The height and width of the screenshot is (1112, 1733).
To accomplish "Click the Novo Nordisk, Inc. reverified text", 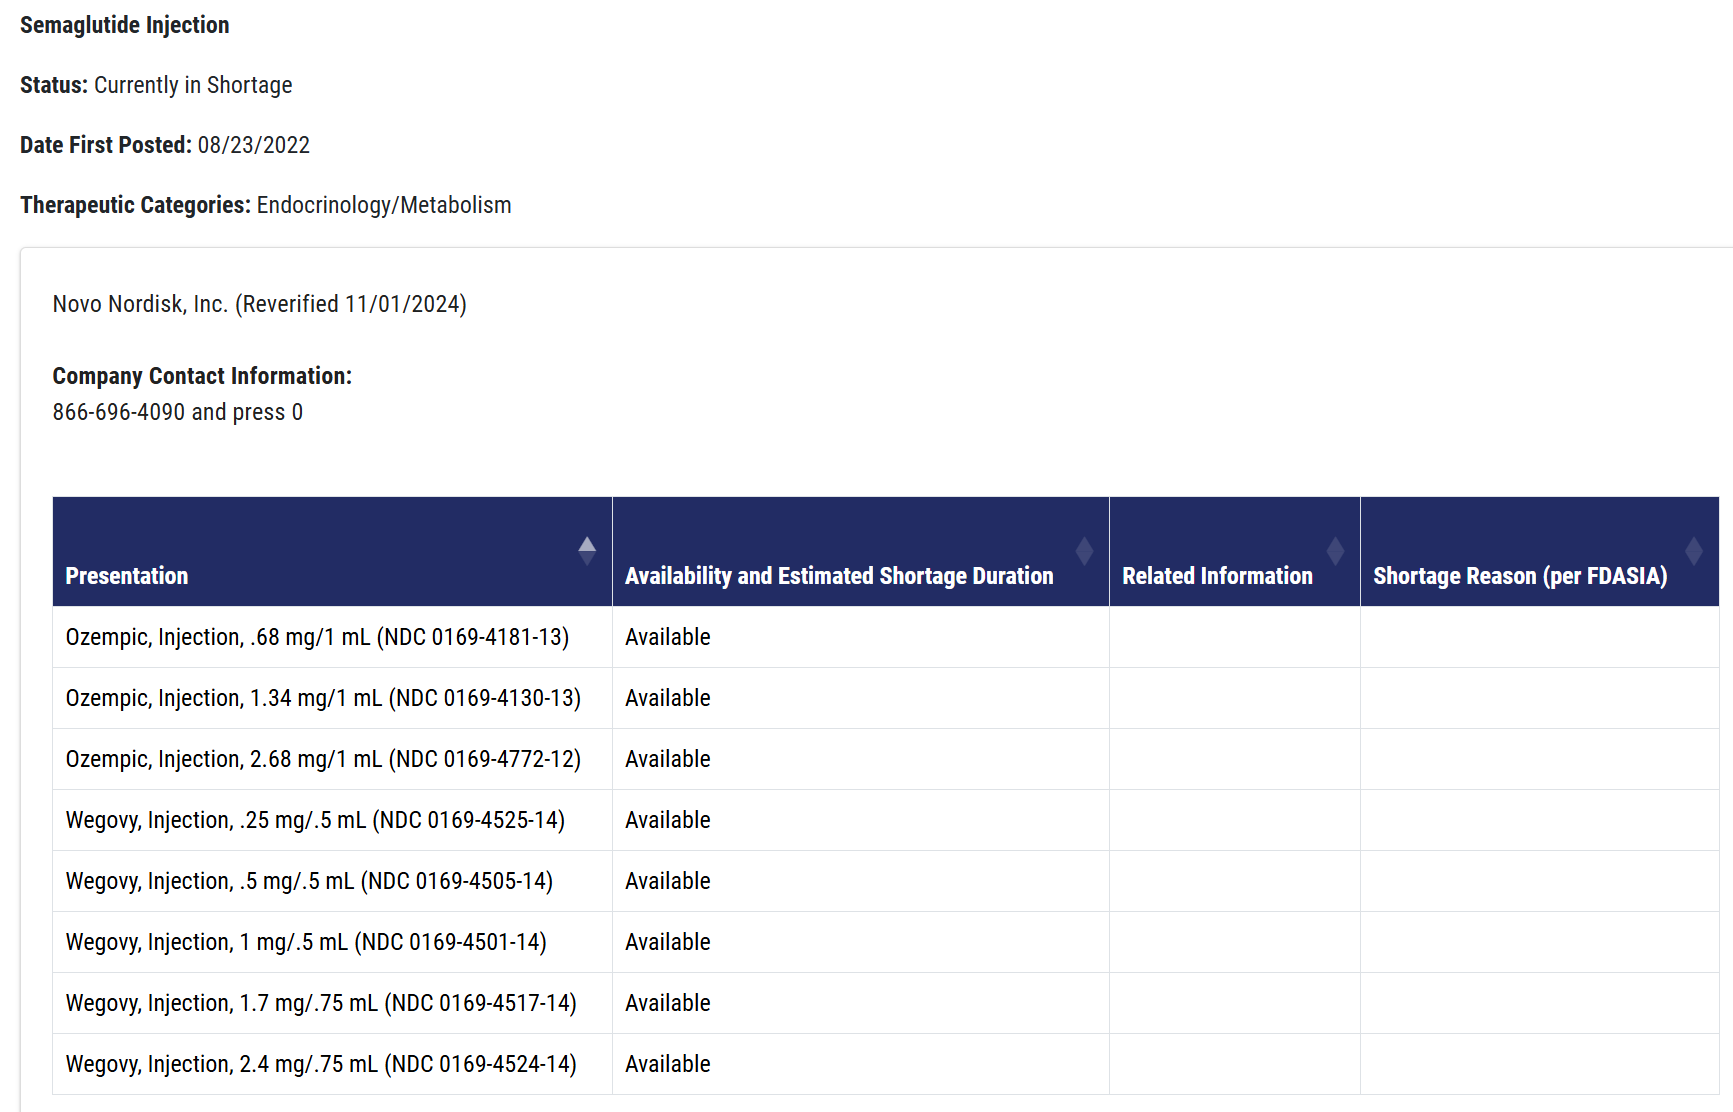I will pyautogui.click(x=259, y=304).
